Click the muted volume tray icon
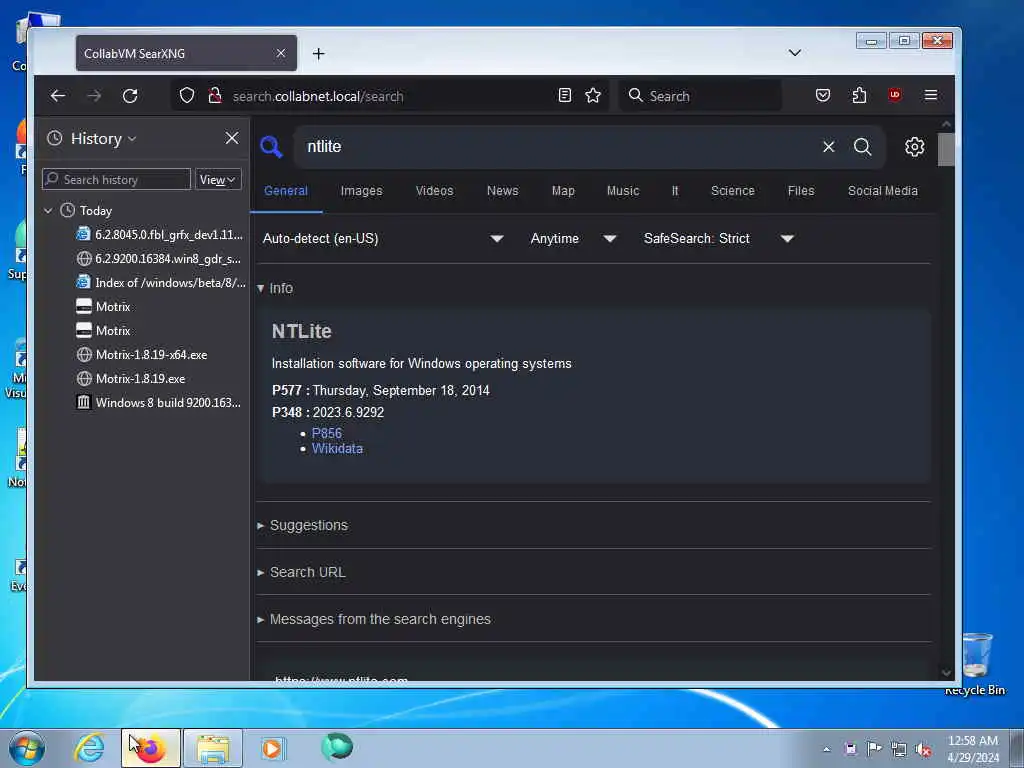 tap(923, 749)
